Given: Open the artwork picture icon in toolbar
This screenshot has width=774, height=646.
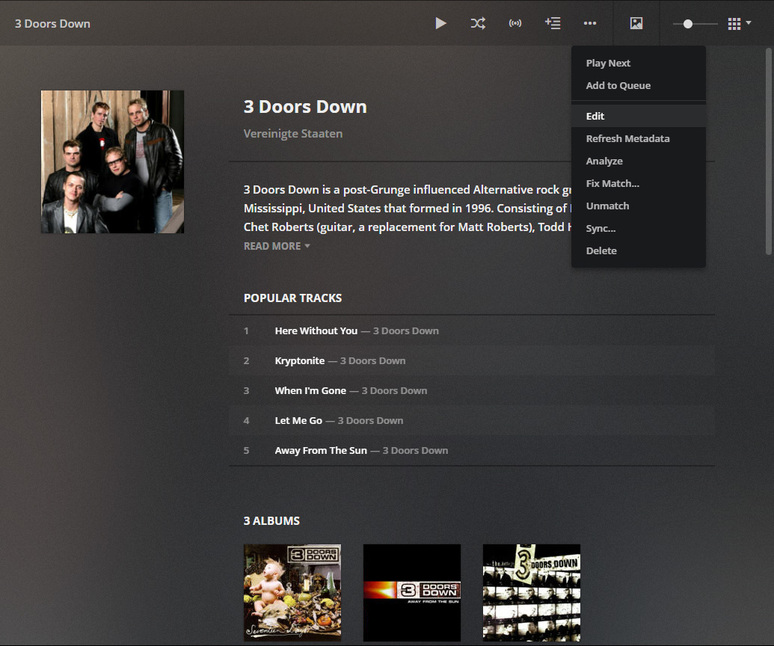Looking at the screenshot, I should (x=636, y=23).
